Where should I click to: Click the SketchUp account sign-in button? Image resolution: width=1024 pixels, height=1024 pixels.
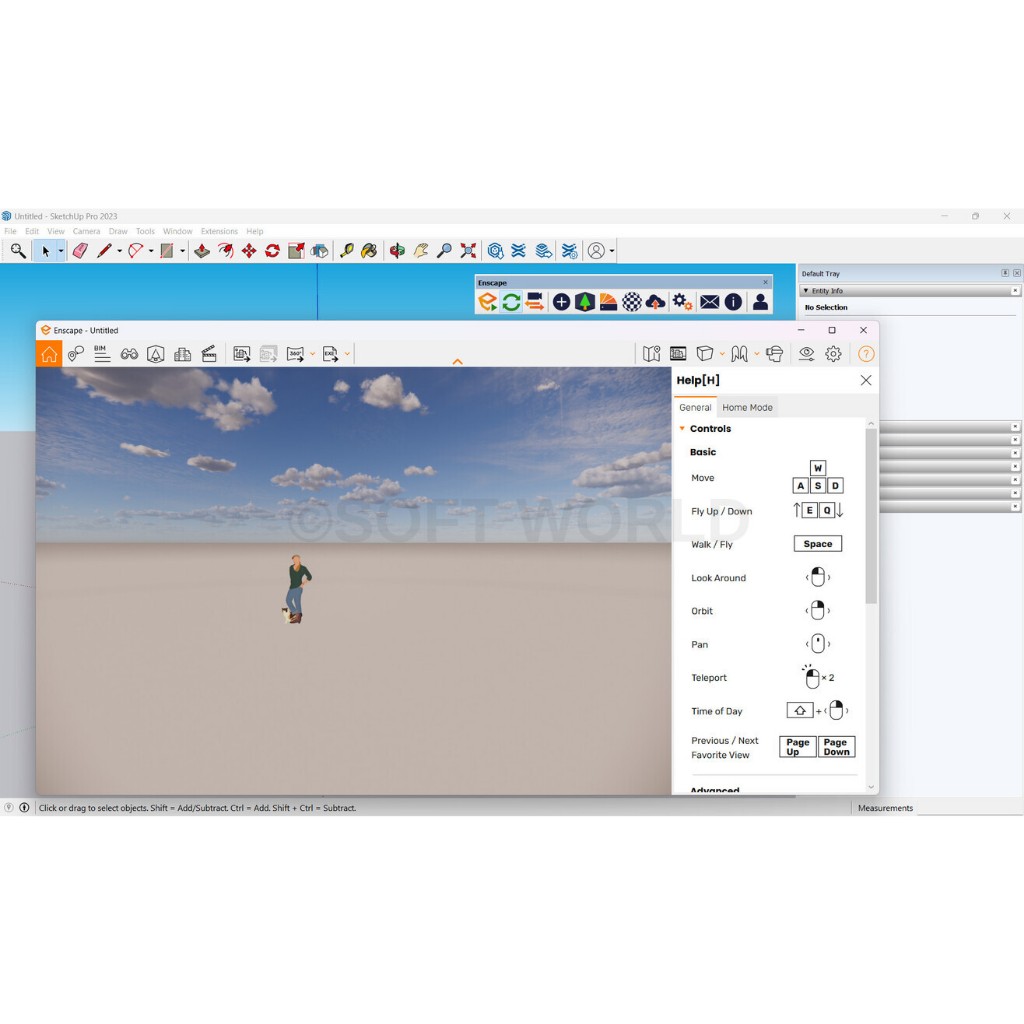(596, 251)
